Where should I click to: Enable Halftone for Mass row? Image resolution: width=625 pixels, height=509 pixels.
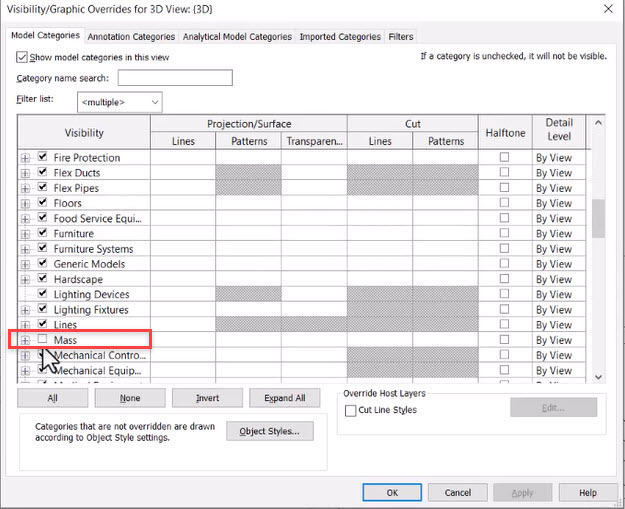pyautogui.click(x=504, y=340)
